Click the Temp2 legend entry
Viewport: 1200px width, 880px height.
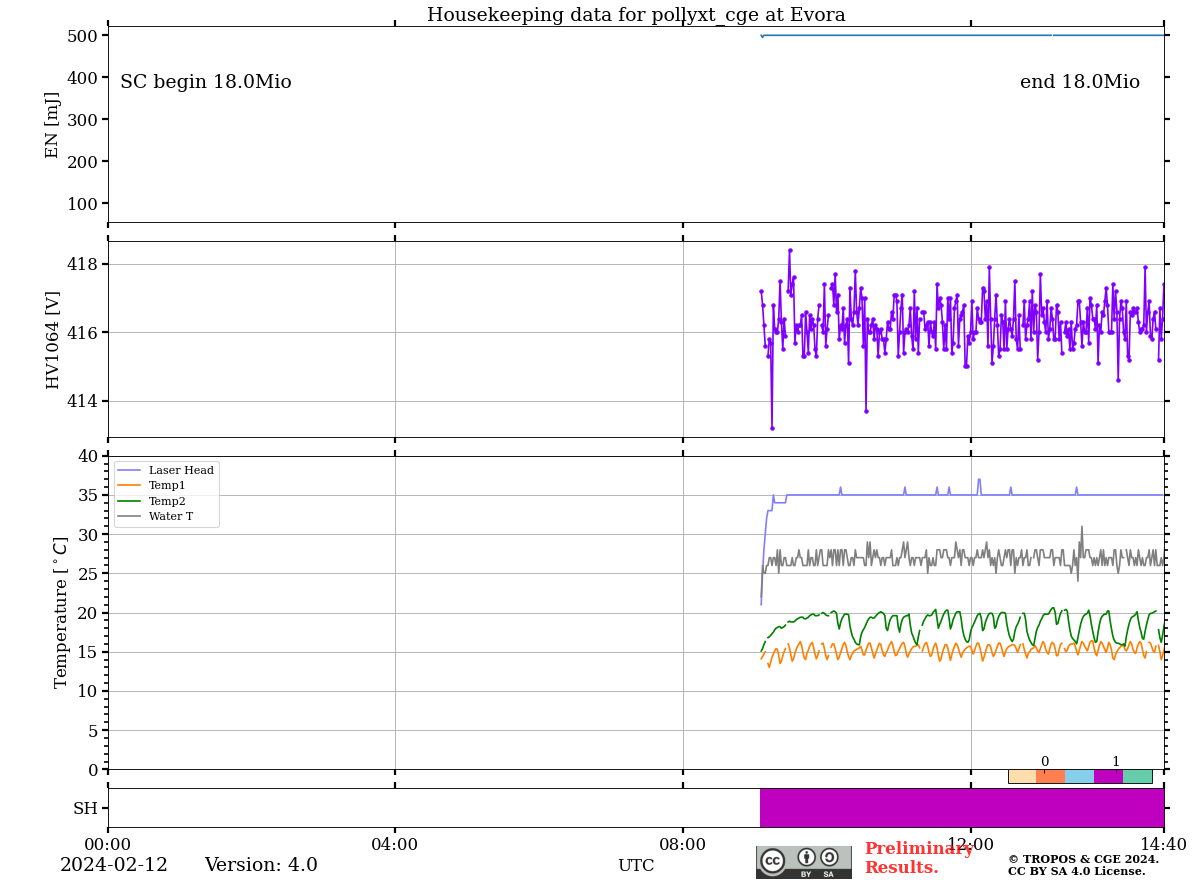point(152,501)
